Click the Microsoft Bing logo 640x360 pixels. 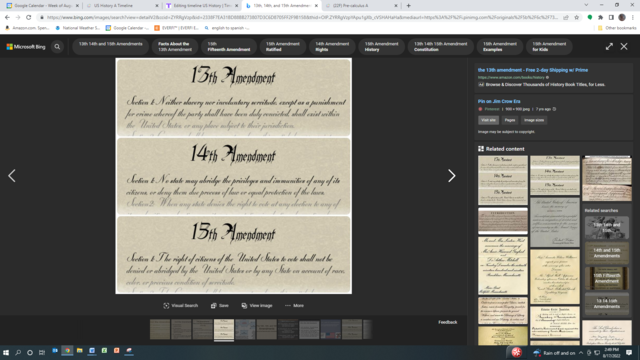pos(26,47)
